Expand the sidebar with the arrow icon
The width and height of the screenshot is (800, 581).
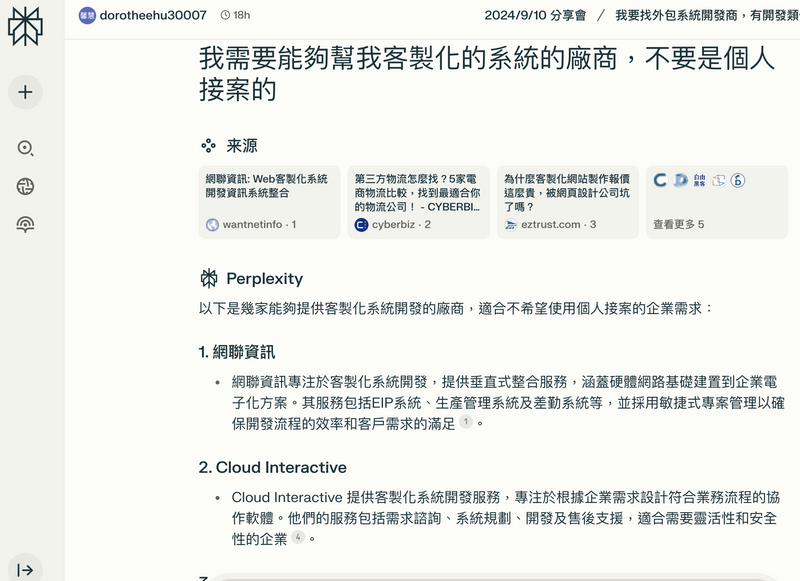[x=25, y=569]
